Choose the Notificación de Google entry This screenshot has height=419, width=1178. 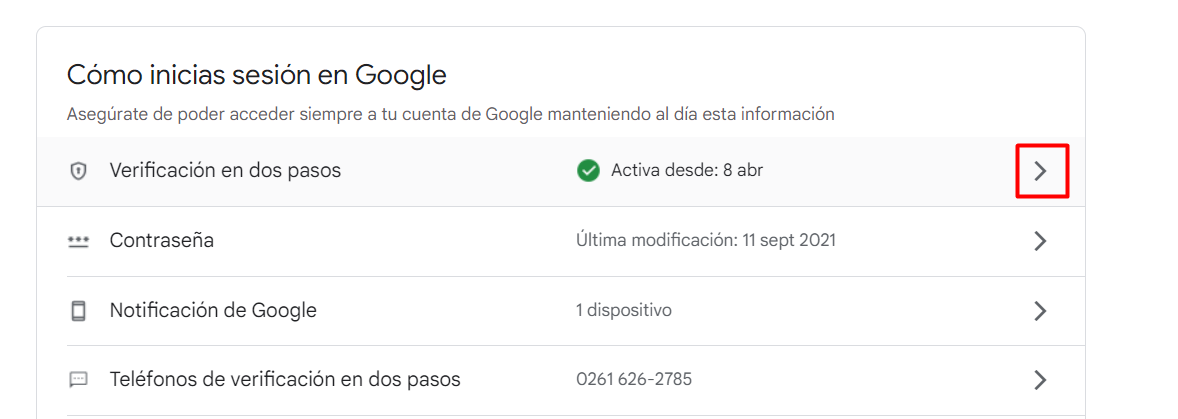[213, 311]
